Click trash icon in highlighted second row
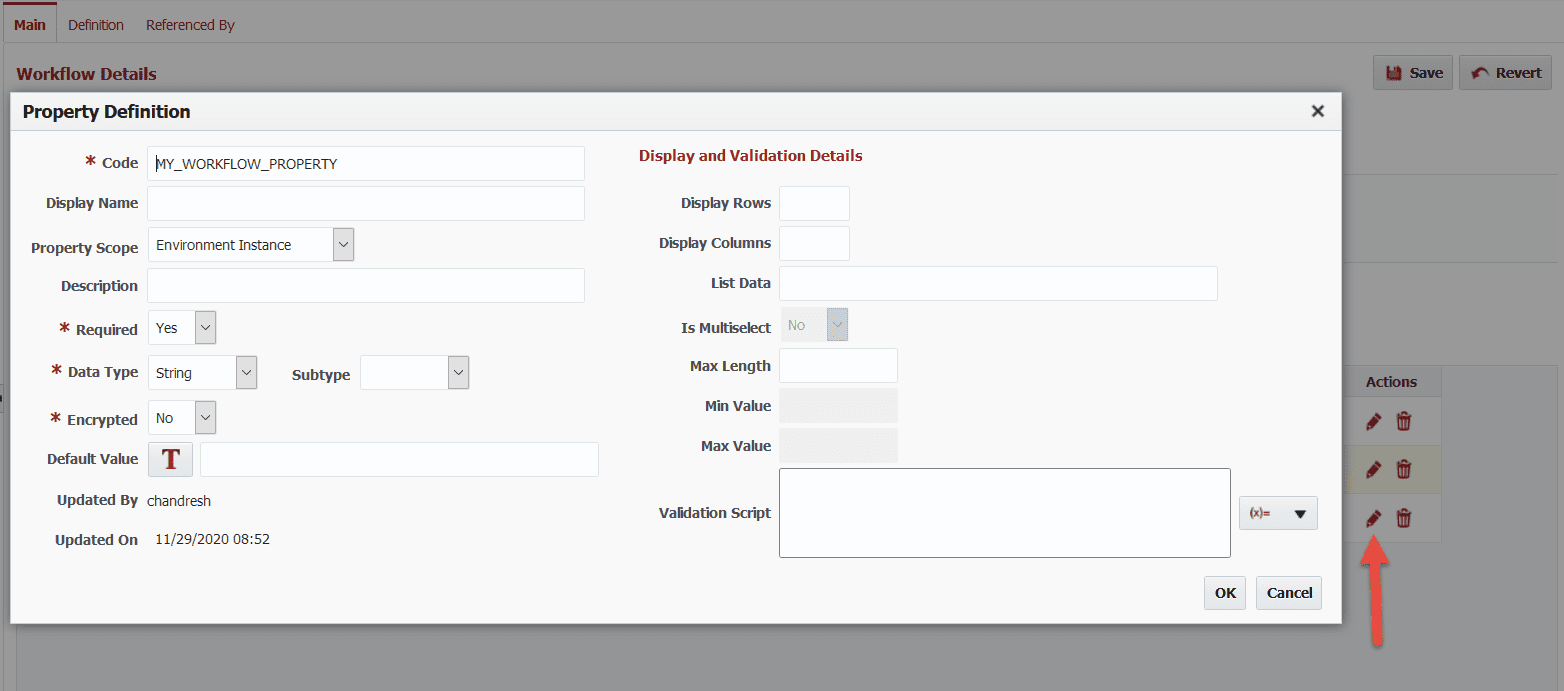The width and height of the screenshot is (1564, 691). point(1404,469)
